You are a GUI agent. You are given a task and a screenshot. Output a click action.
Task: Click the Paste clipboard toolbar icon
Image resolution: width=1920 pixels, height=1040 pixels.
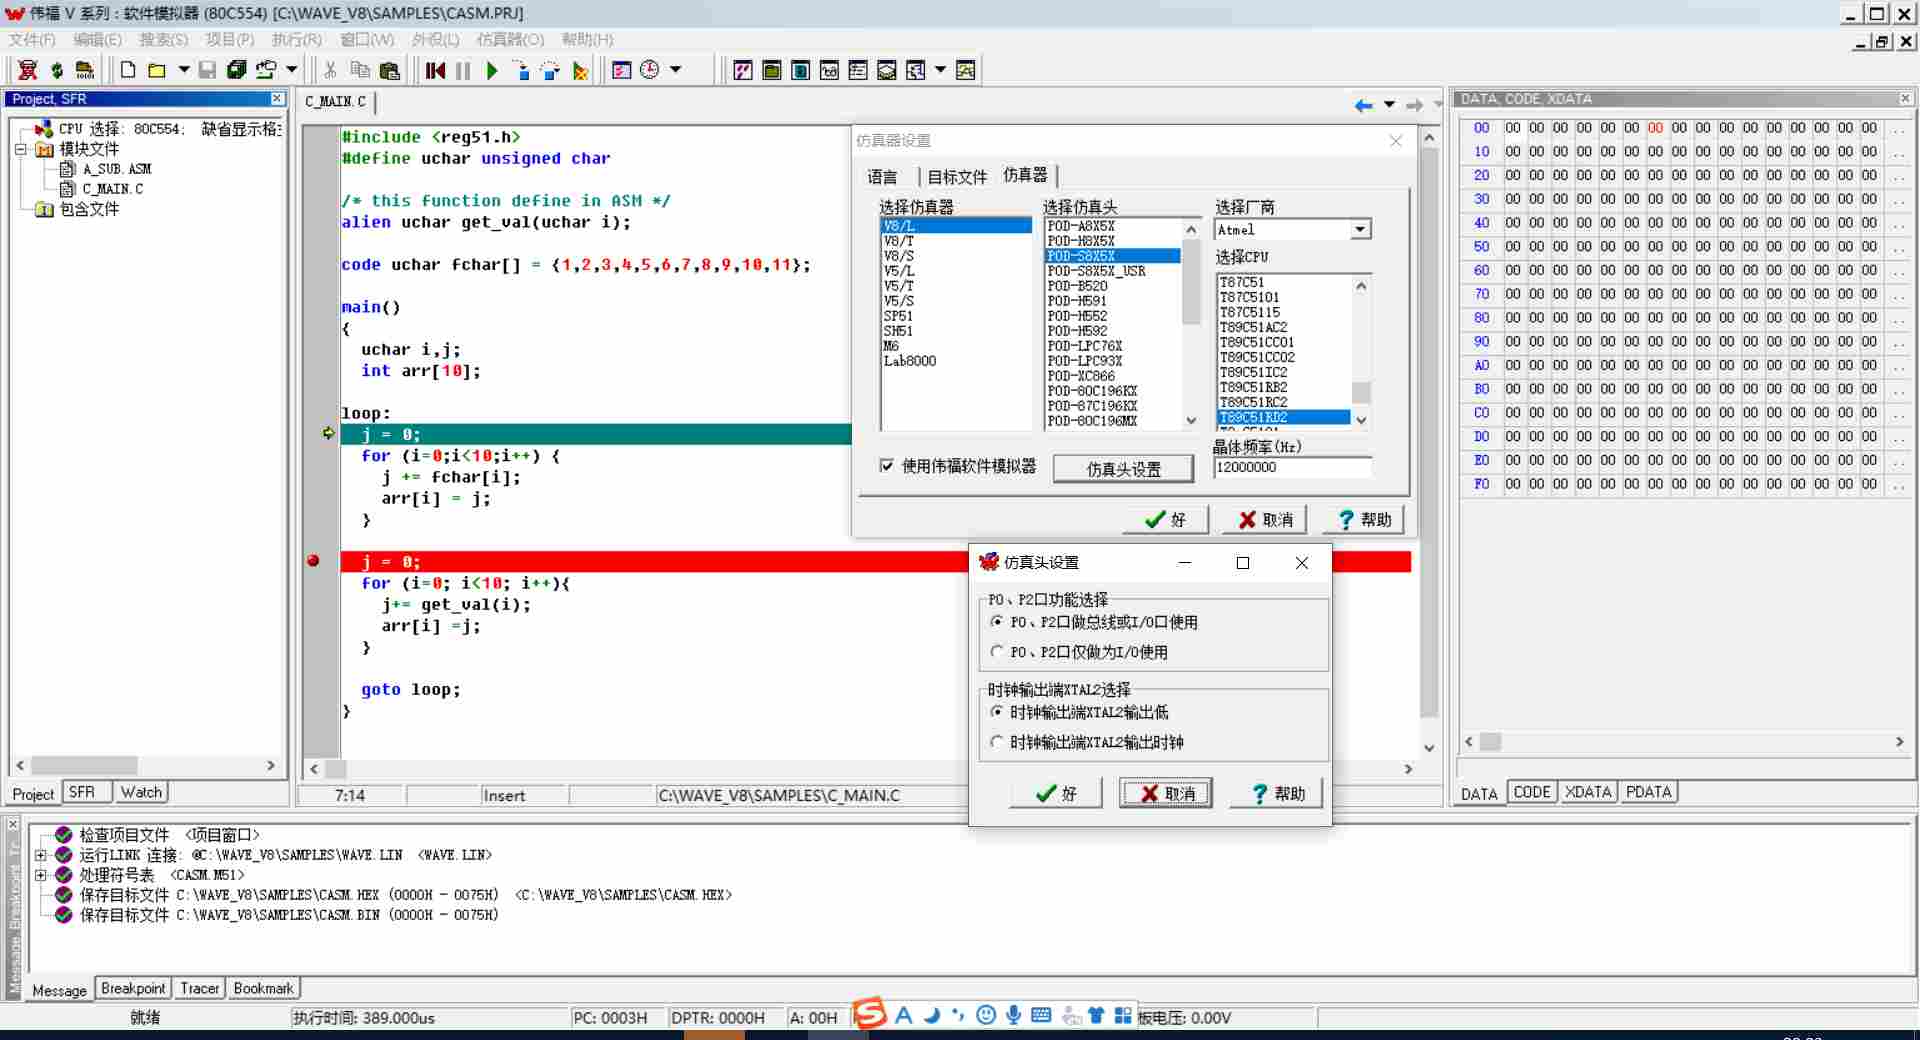[x=390, y=70]
